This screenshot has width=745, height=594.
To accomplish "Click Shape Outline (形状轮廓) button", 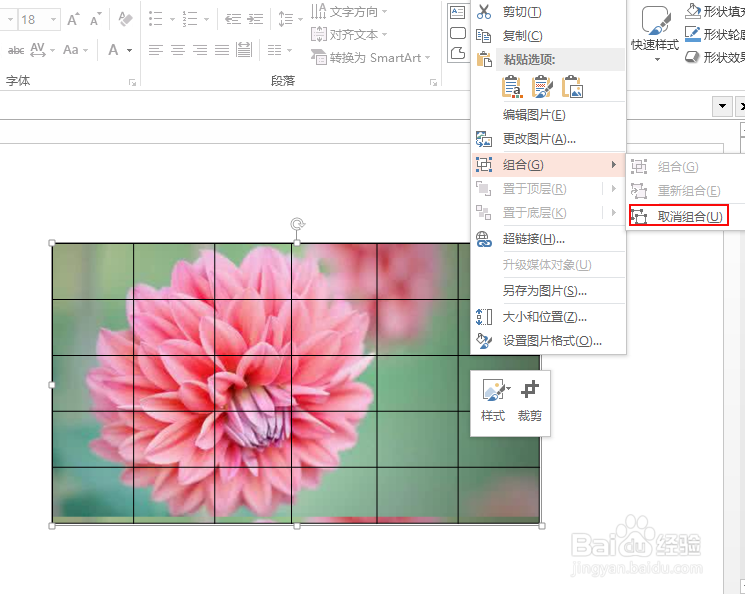I will tap(715, 34).
